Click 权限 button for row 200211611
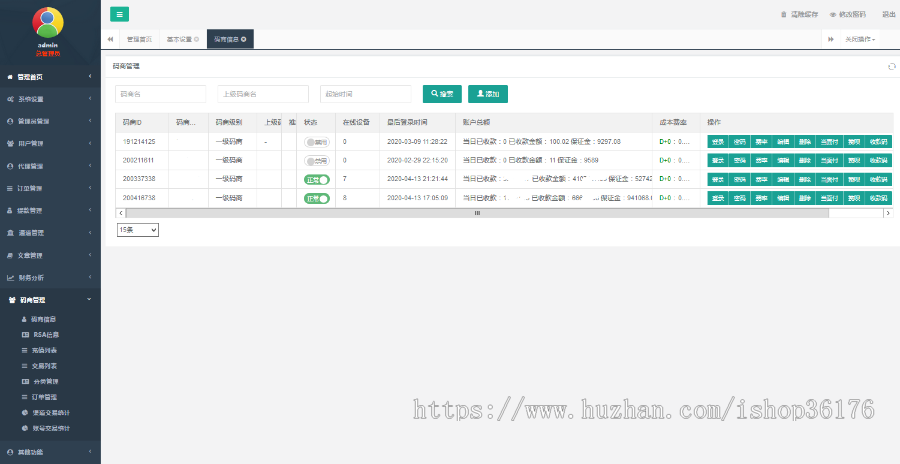 click(x=854, y=161)
